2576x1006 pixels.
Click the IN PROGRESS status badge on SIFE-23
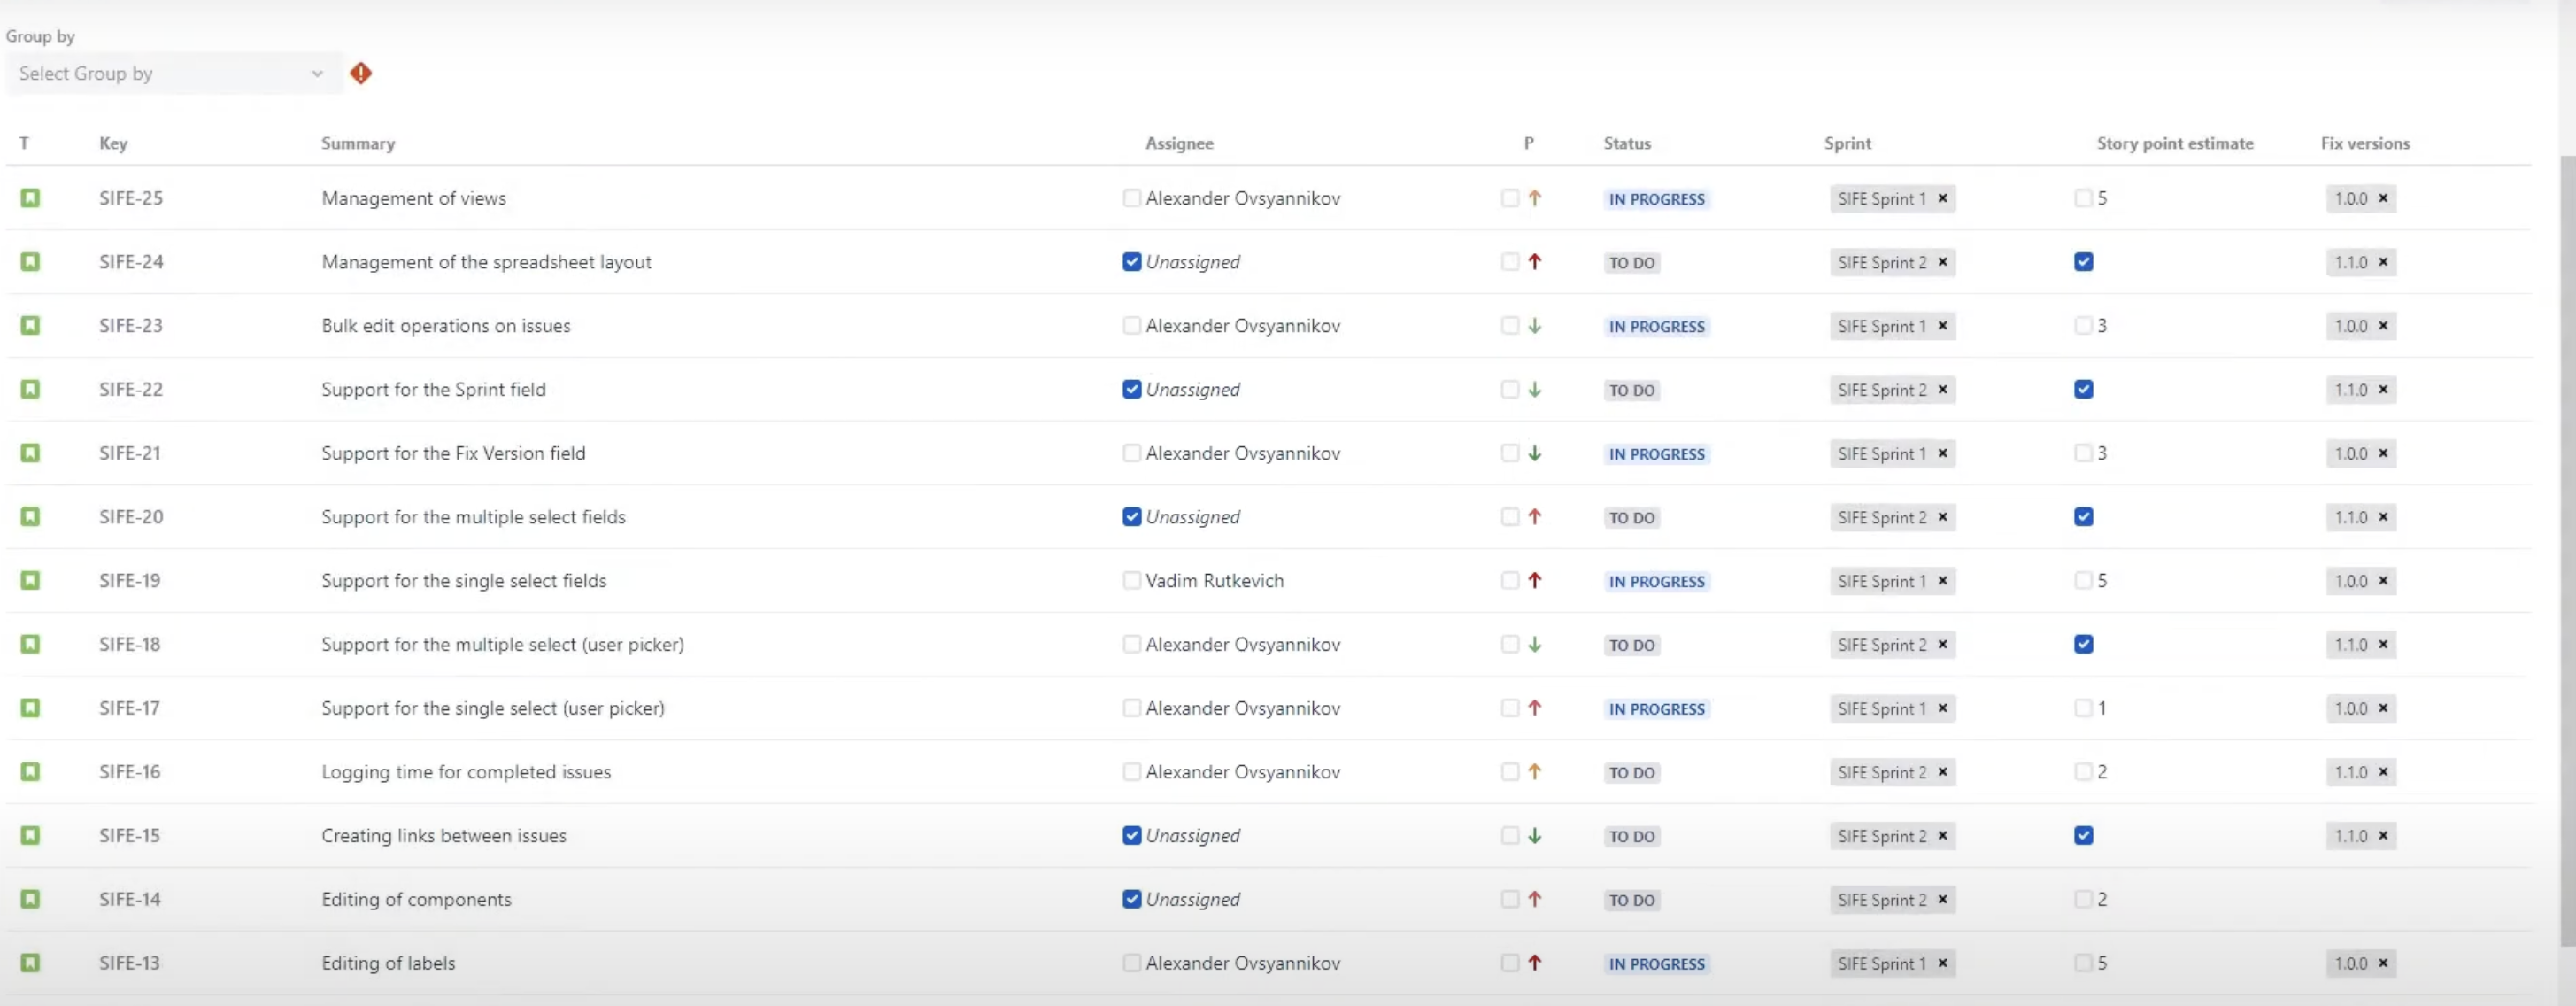click(x=1656, y=324)
